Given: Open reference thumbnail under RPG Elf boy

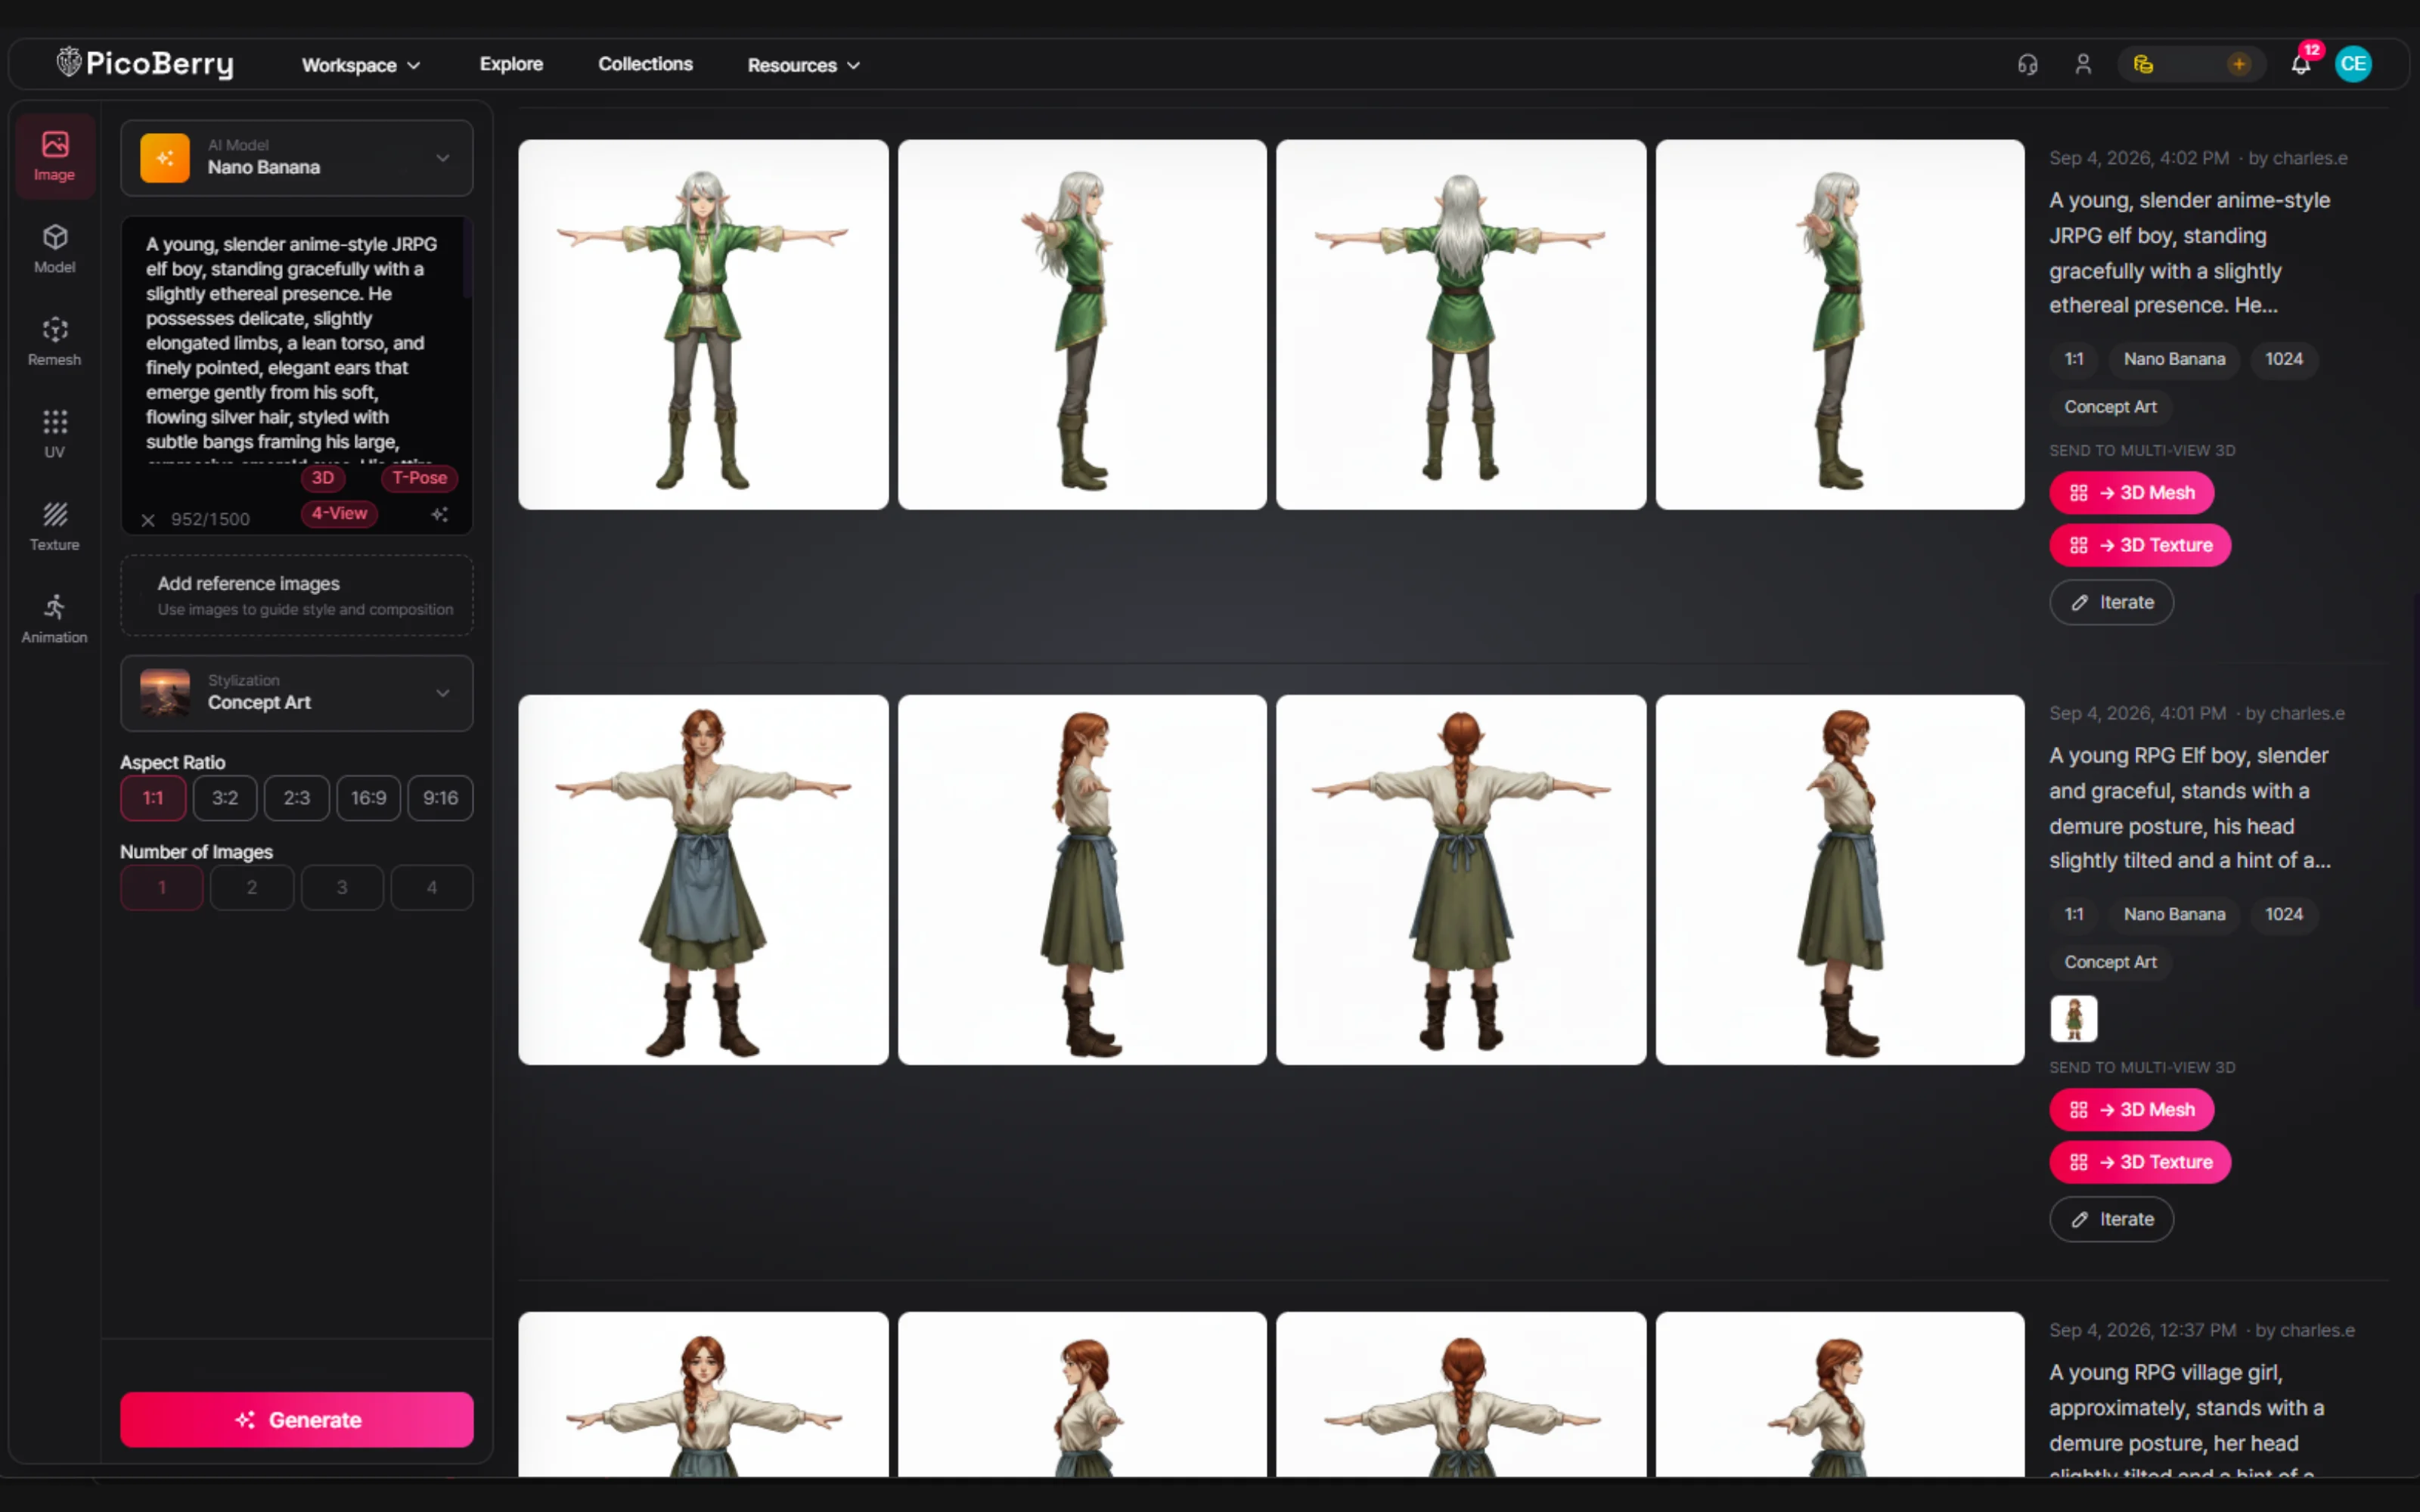Looking at the screenshot, I should 2074,1019.
